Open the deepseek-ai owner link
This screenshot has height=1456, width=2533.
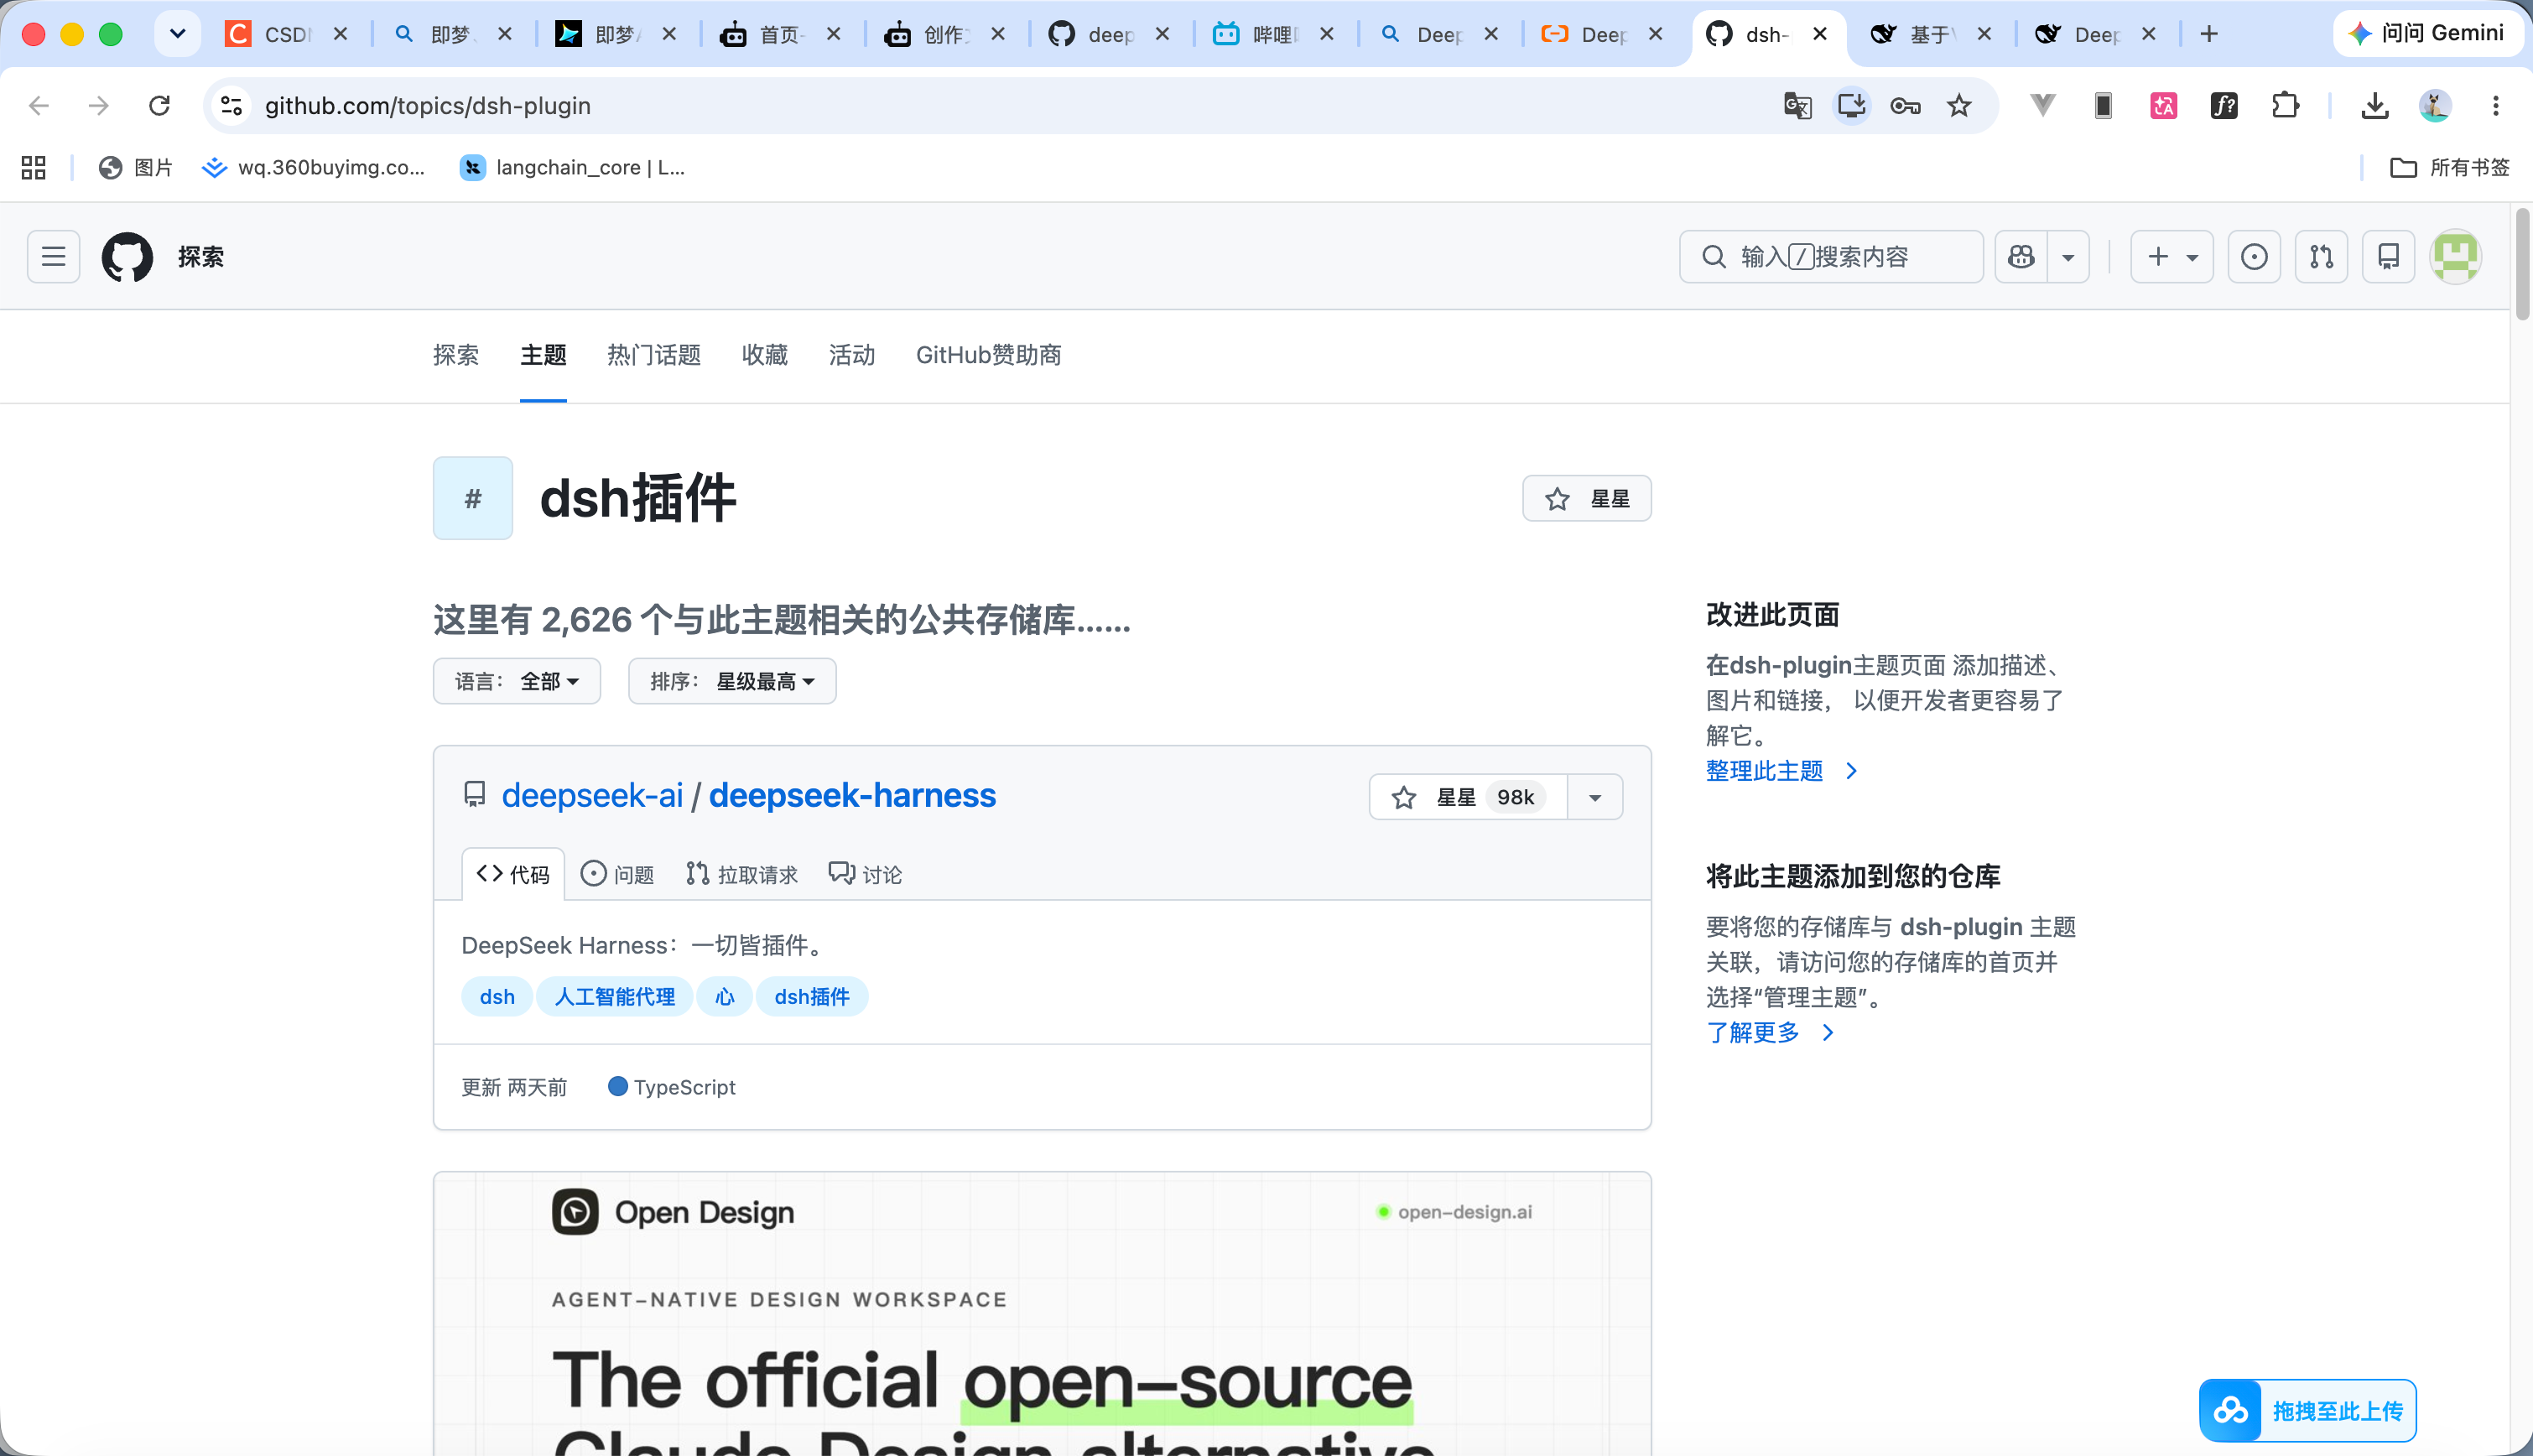[592, 795]
